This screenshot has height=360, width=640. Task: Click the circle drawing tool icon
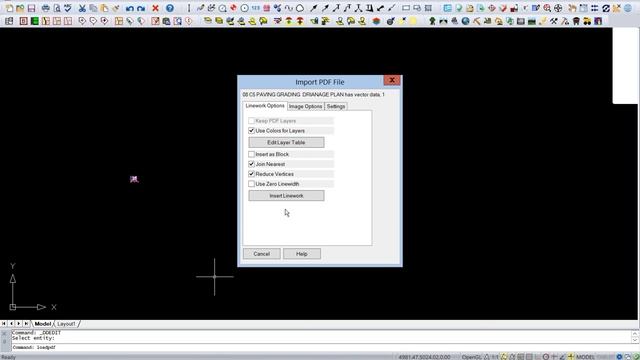point(244,8)
